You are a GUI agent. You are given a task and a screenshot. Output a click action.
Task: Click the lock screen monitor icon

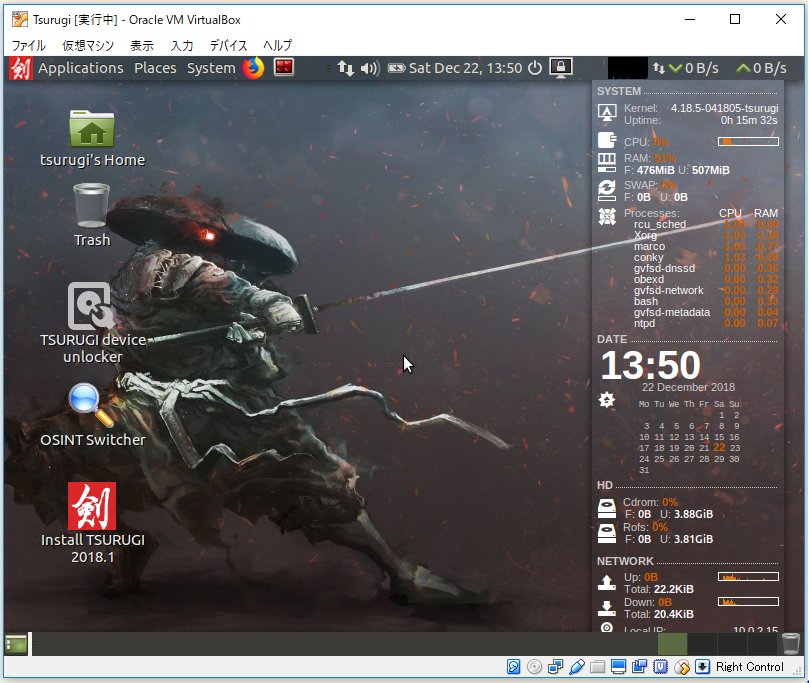(561, 68)
